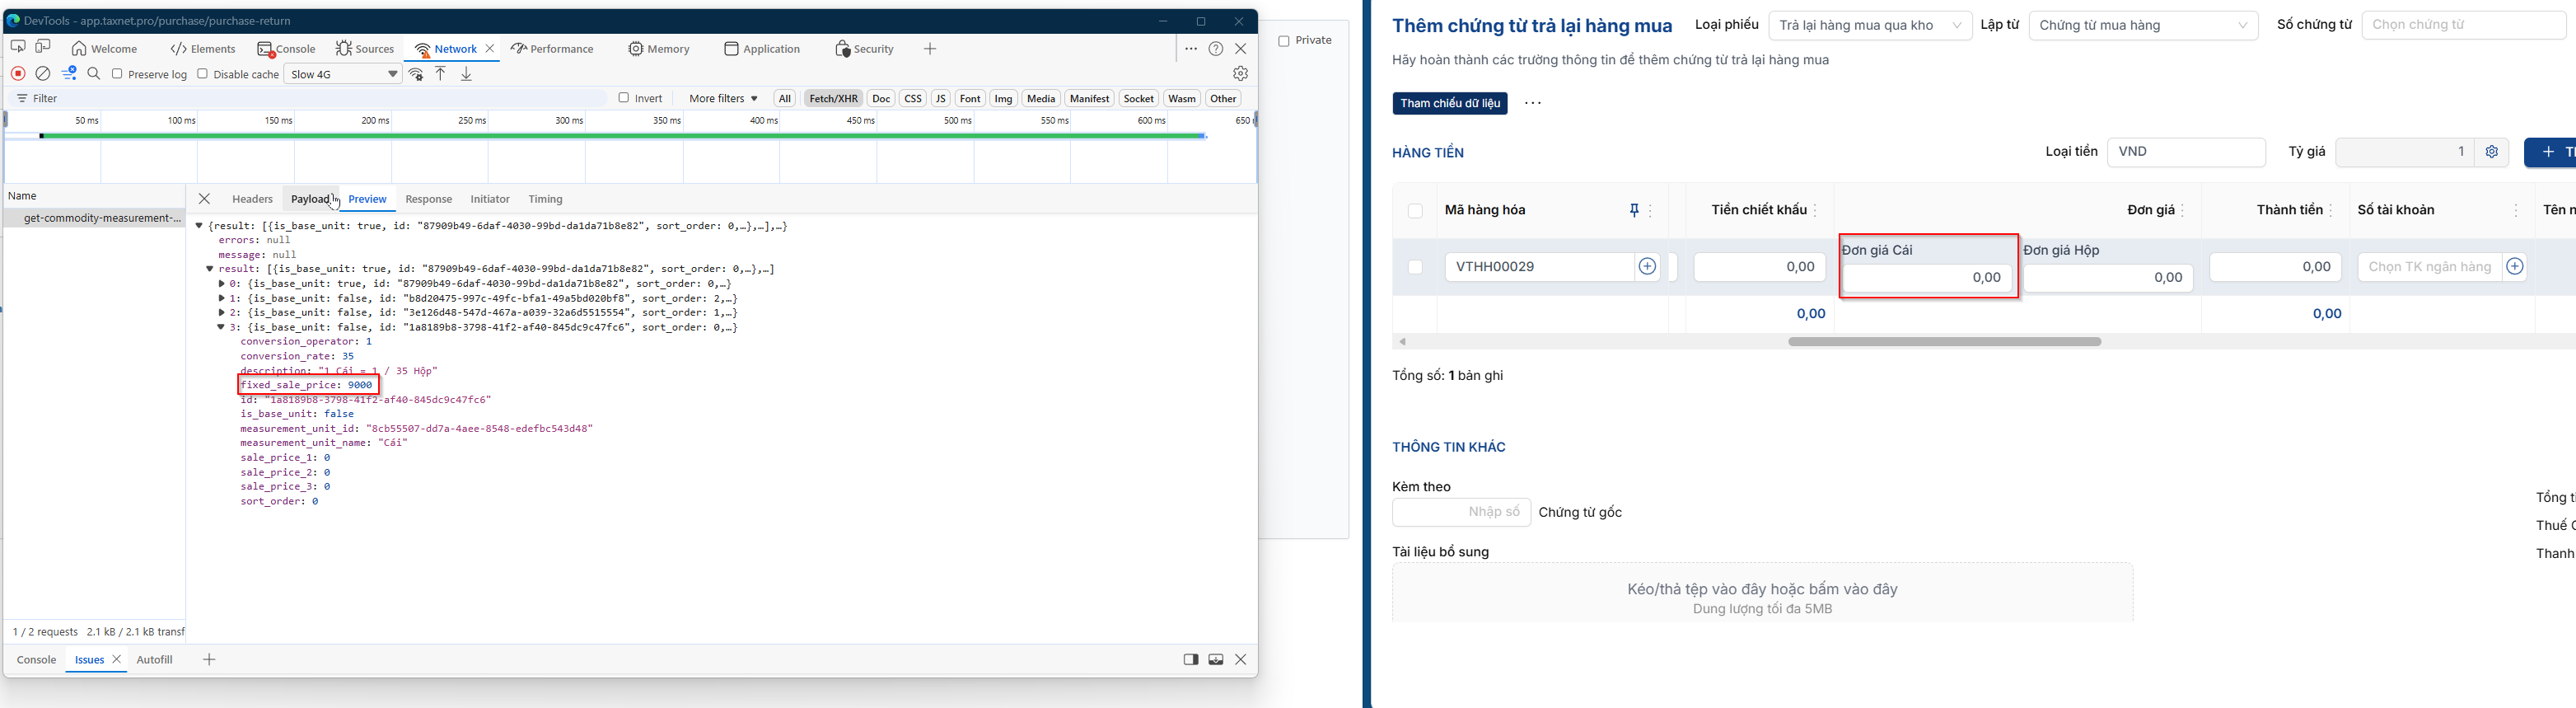
Task: Open the network search magnifier icon
Action: tap(94, 73)
